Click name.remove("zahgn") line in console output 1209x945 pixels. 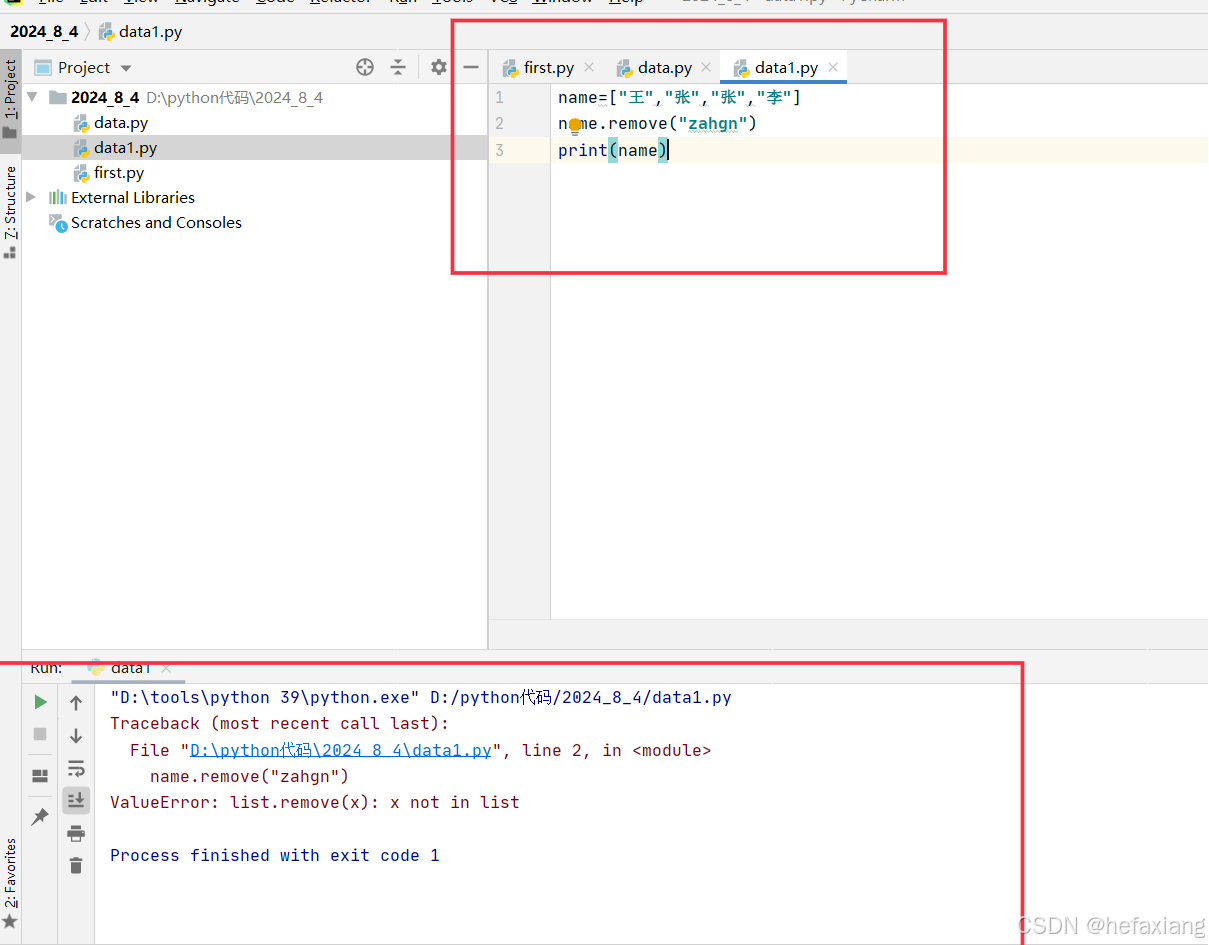click(x=249, y=776)
